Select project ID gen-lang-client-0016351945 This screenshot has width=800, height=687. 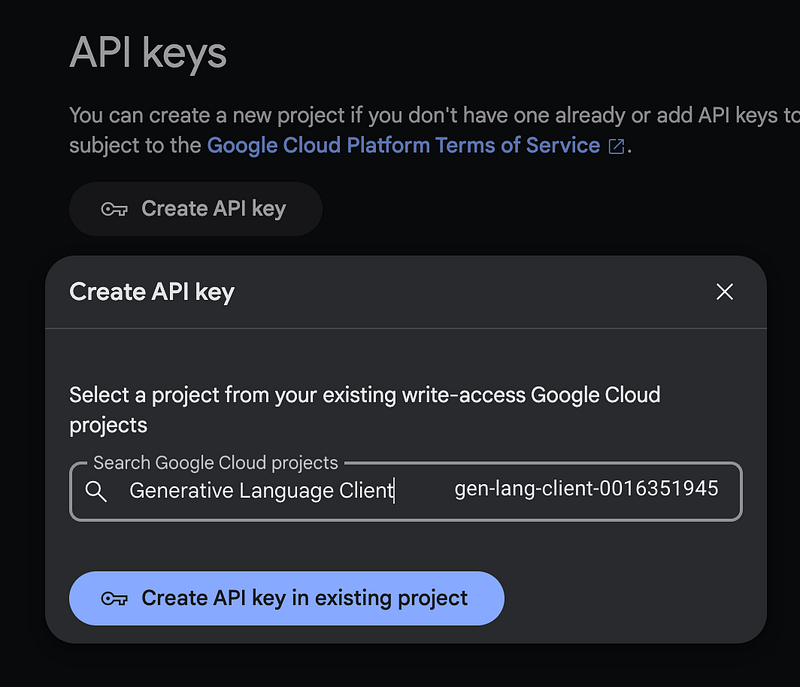click(x=586, y=489)
